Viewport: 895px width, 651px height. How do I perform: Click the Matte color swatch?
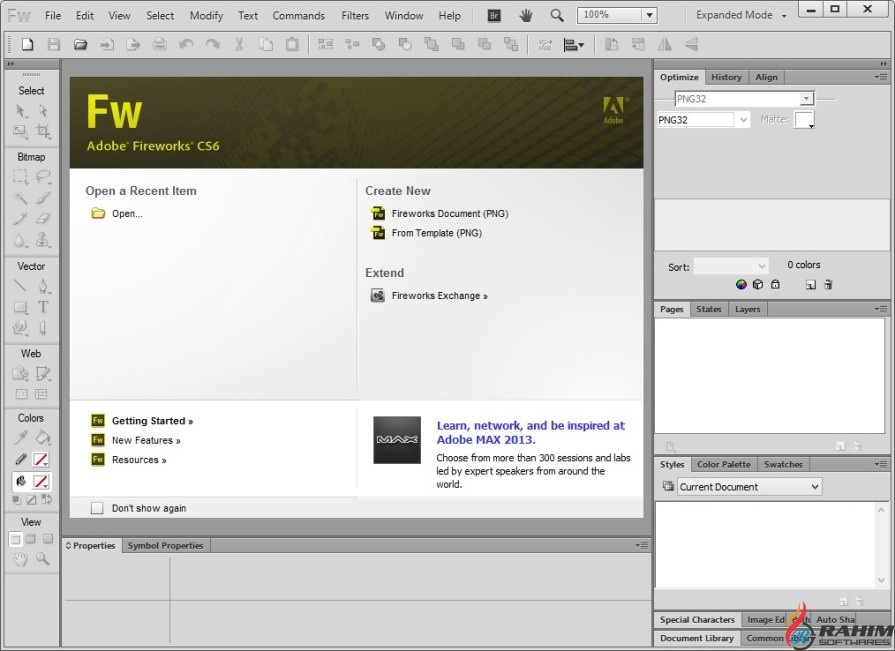pyautogui.click(x=803, y=120)
